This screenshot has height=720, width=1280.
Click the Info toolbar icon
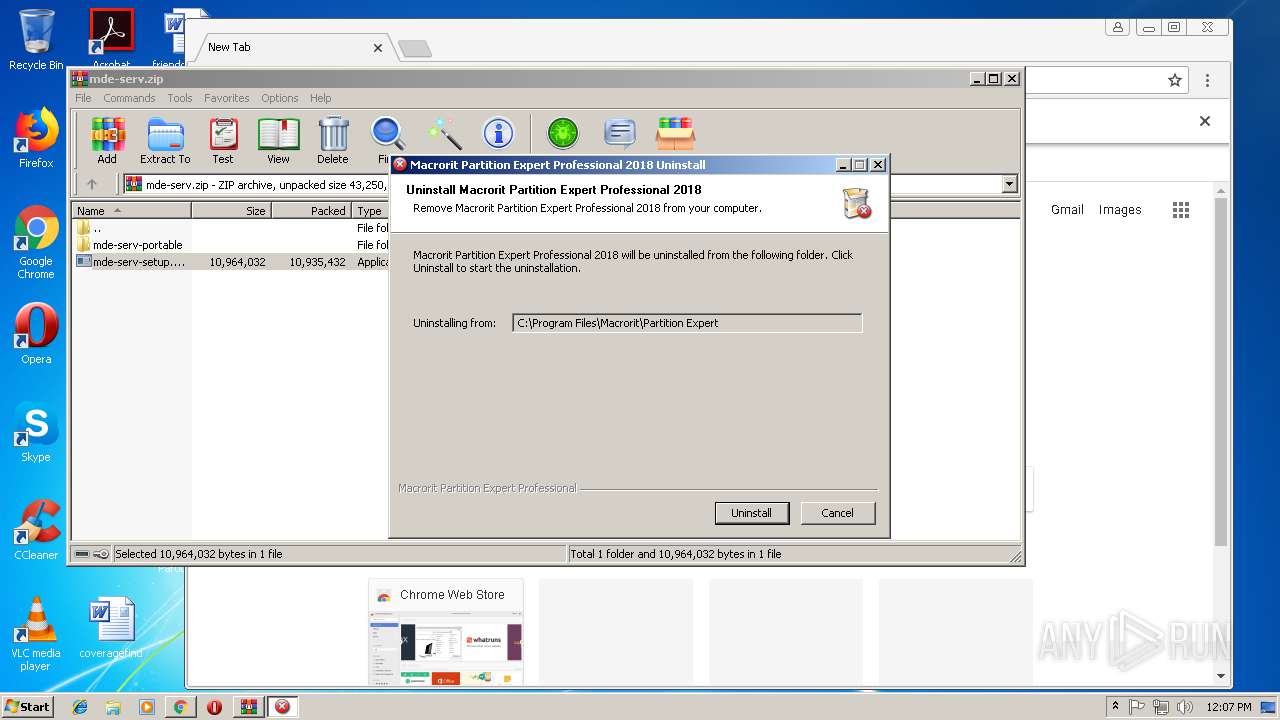(x=498, y=133)
